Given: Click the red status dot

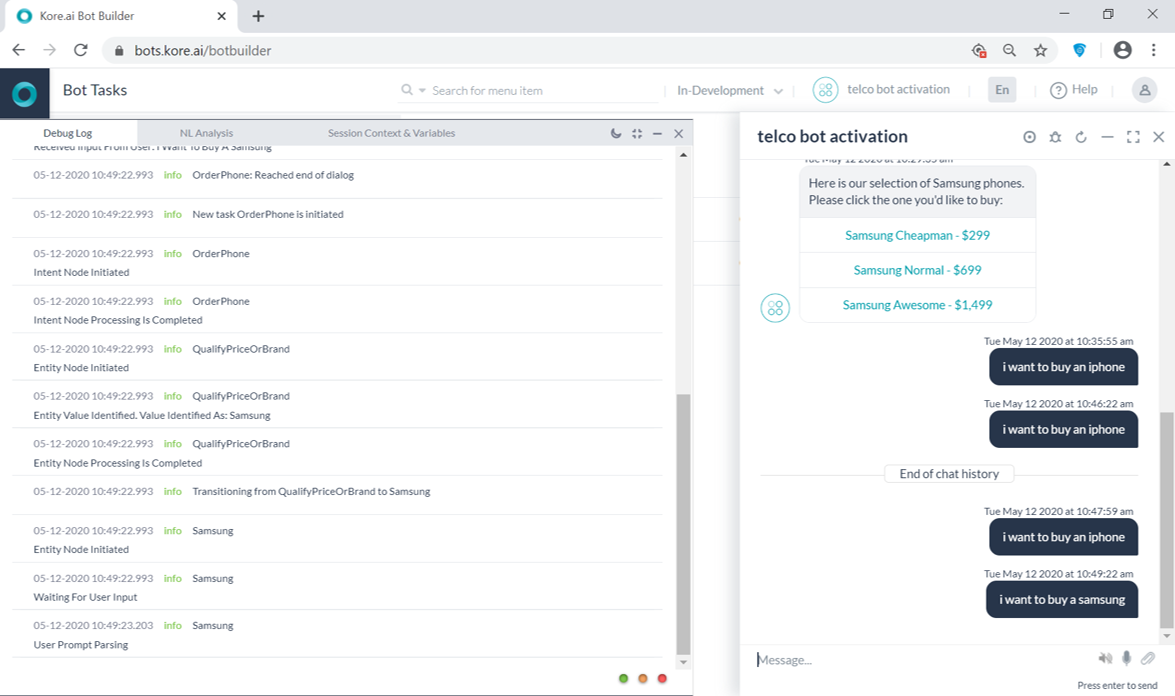Looking at the screenshot, I should (x=662, y=679).
